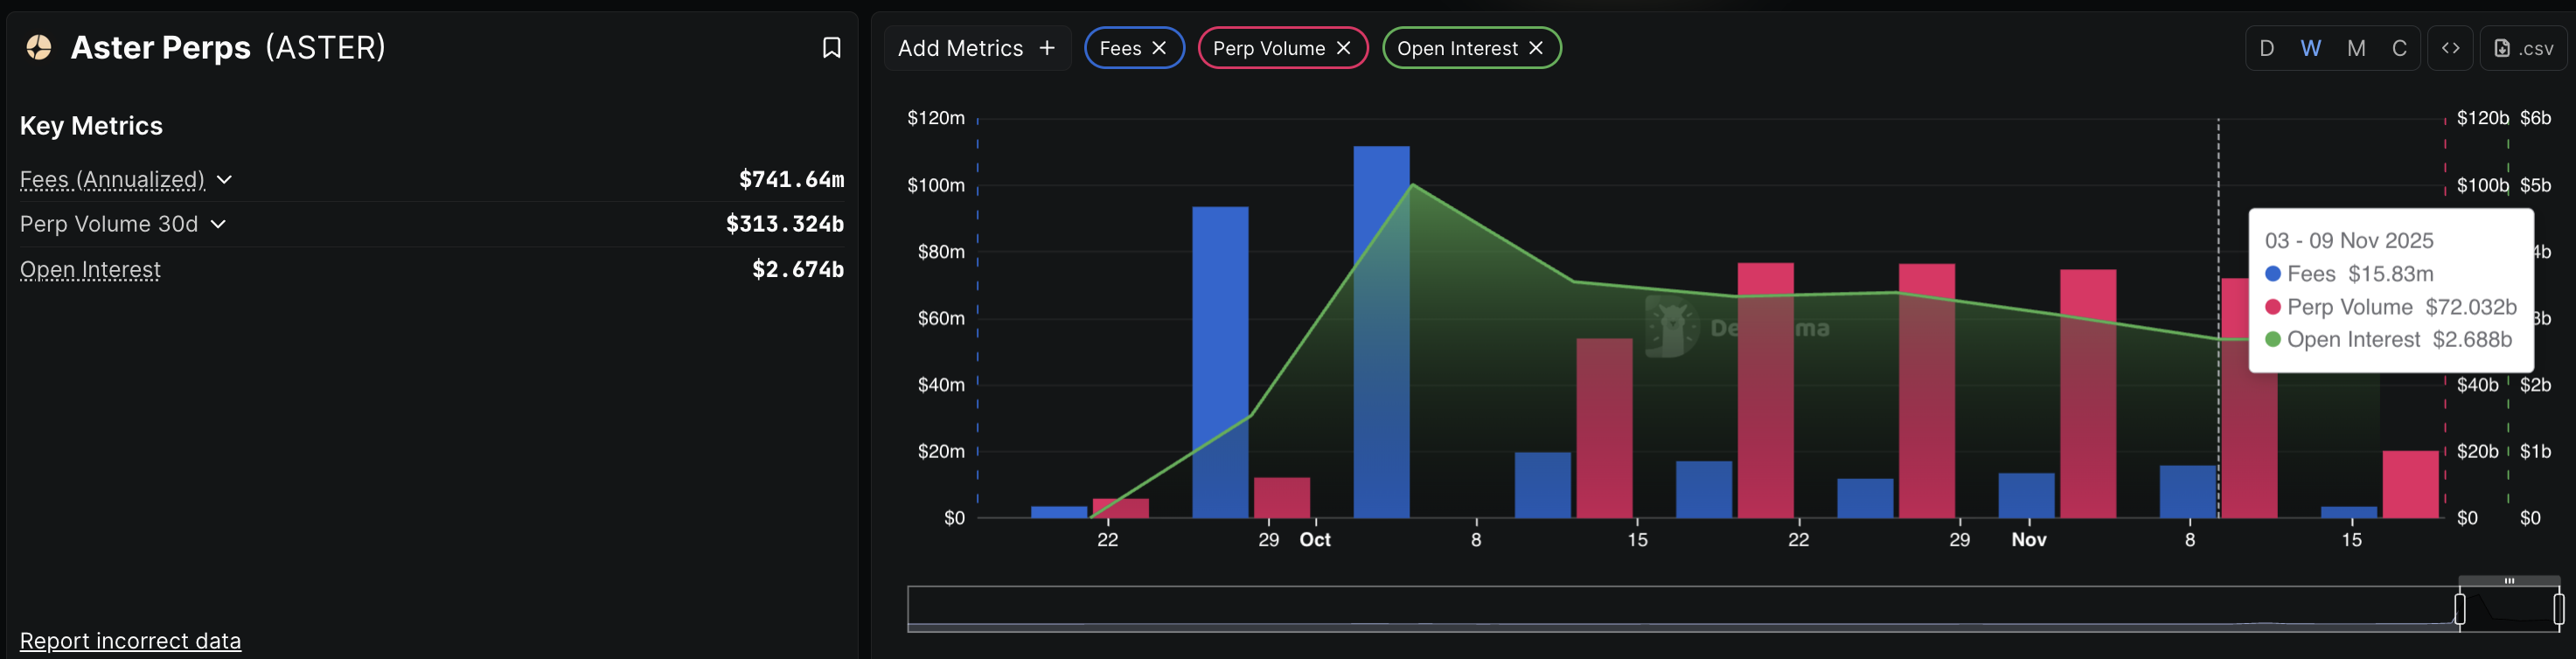2576x659 pixels.
Task: Click the tooltip Open Interest $2.688b entry
Action: point(2388,340)
